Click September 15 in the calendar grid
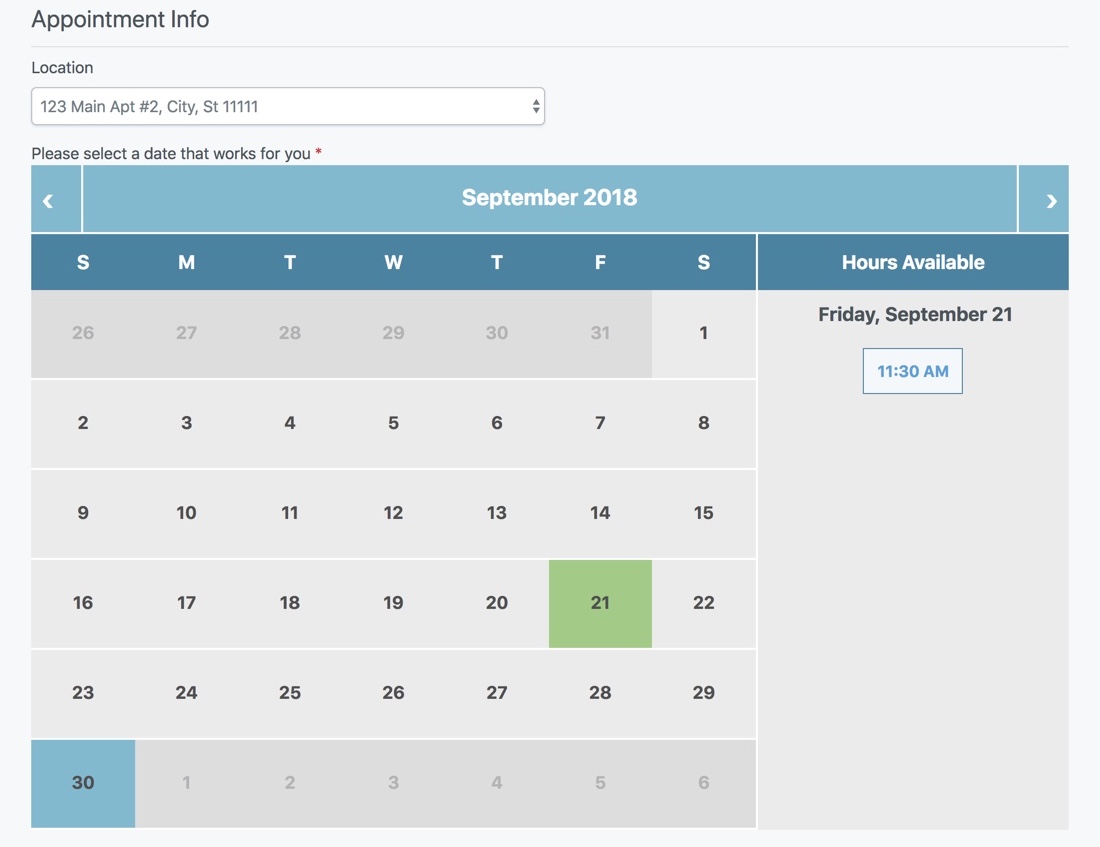1100x847 pixels. [703, 512]
